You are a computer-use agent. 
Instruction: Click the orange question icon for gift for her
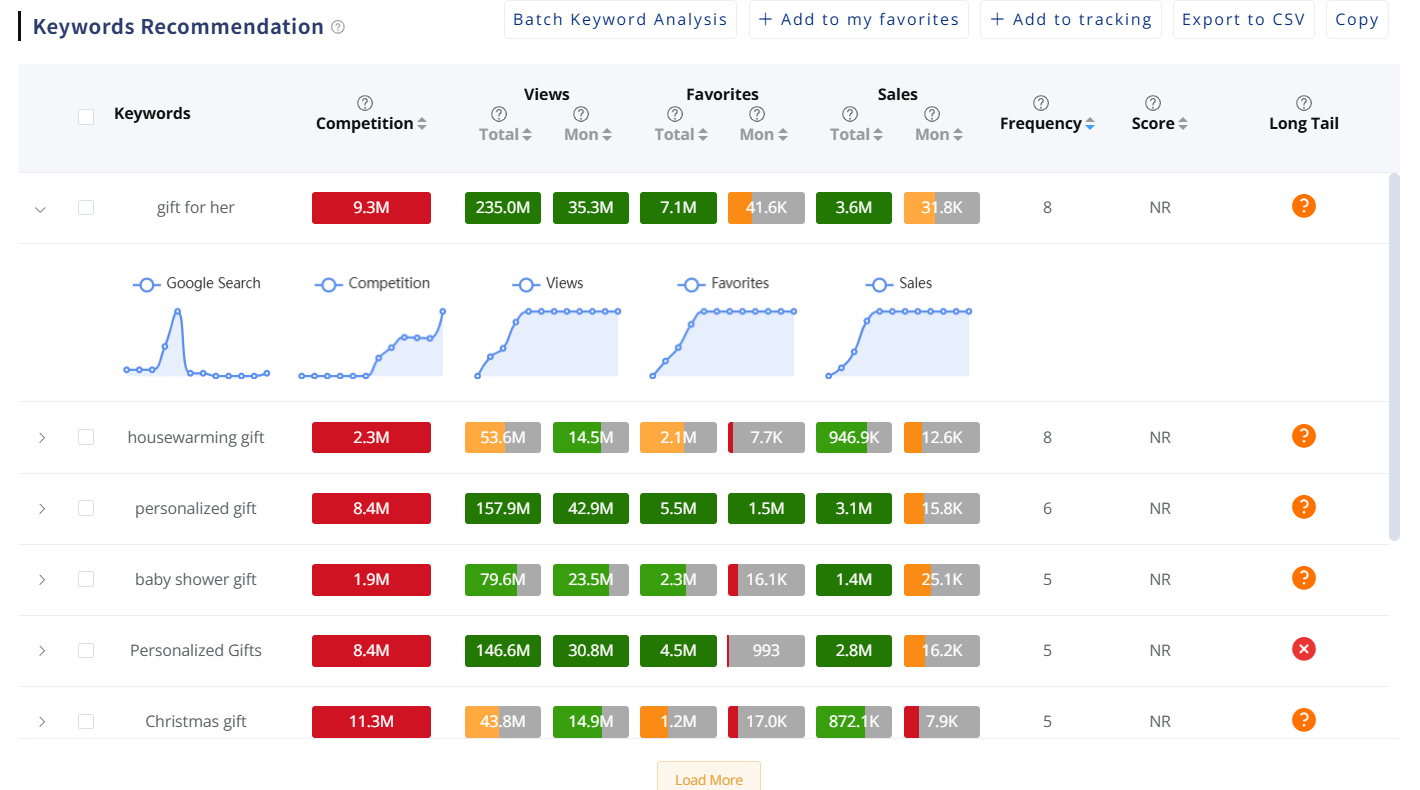(x=1303, y=206)
